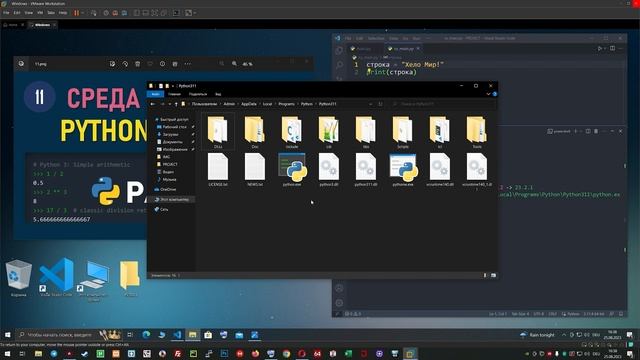Go back in File Explorer
This screenshot has width=640, height=360.
(x=153, y=104)
